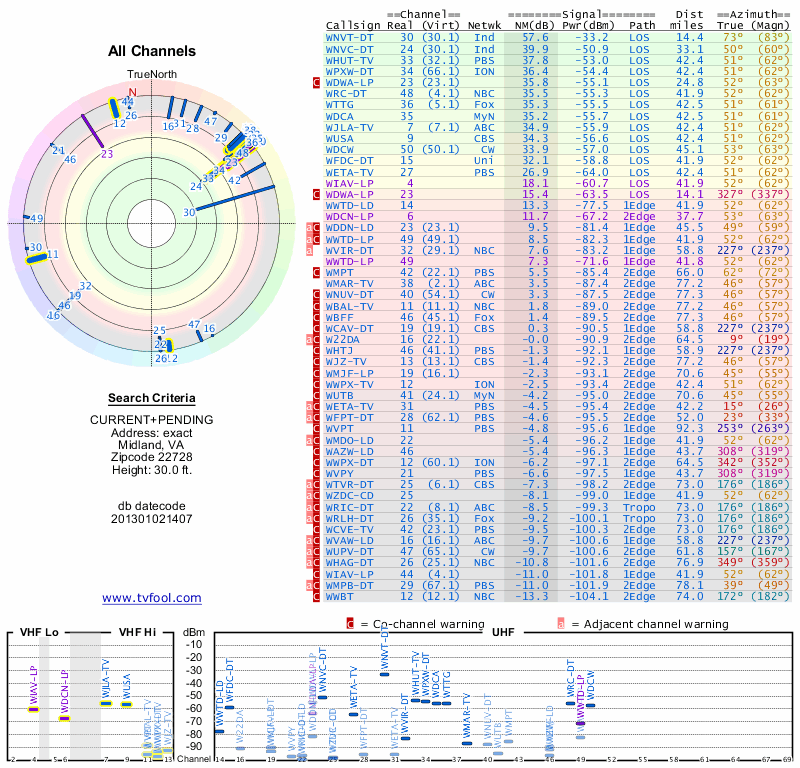Select the WWBT callsign at table bottom
Image resolution: width=800 pixels, height=768 pixels.
coord(339,597)
